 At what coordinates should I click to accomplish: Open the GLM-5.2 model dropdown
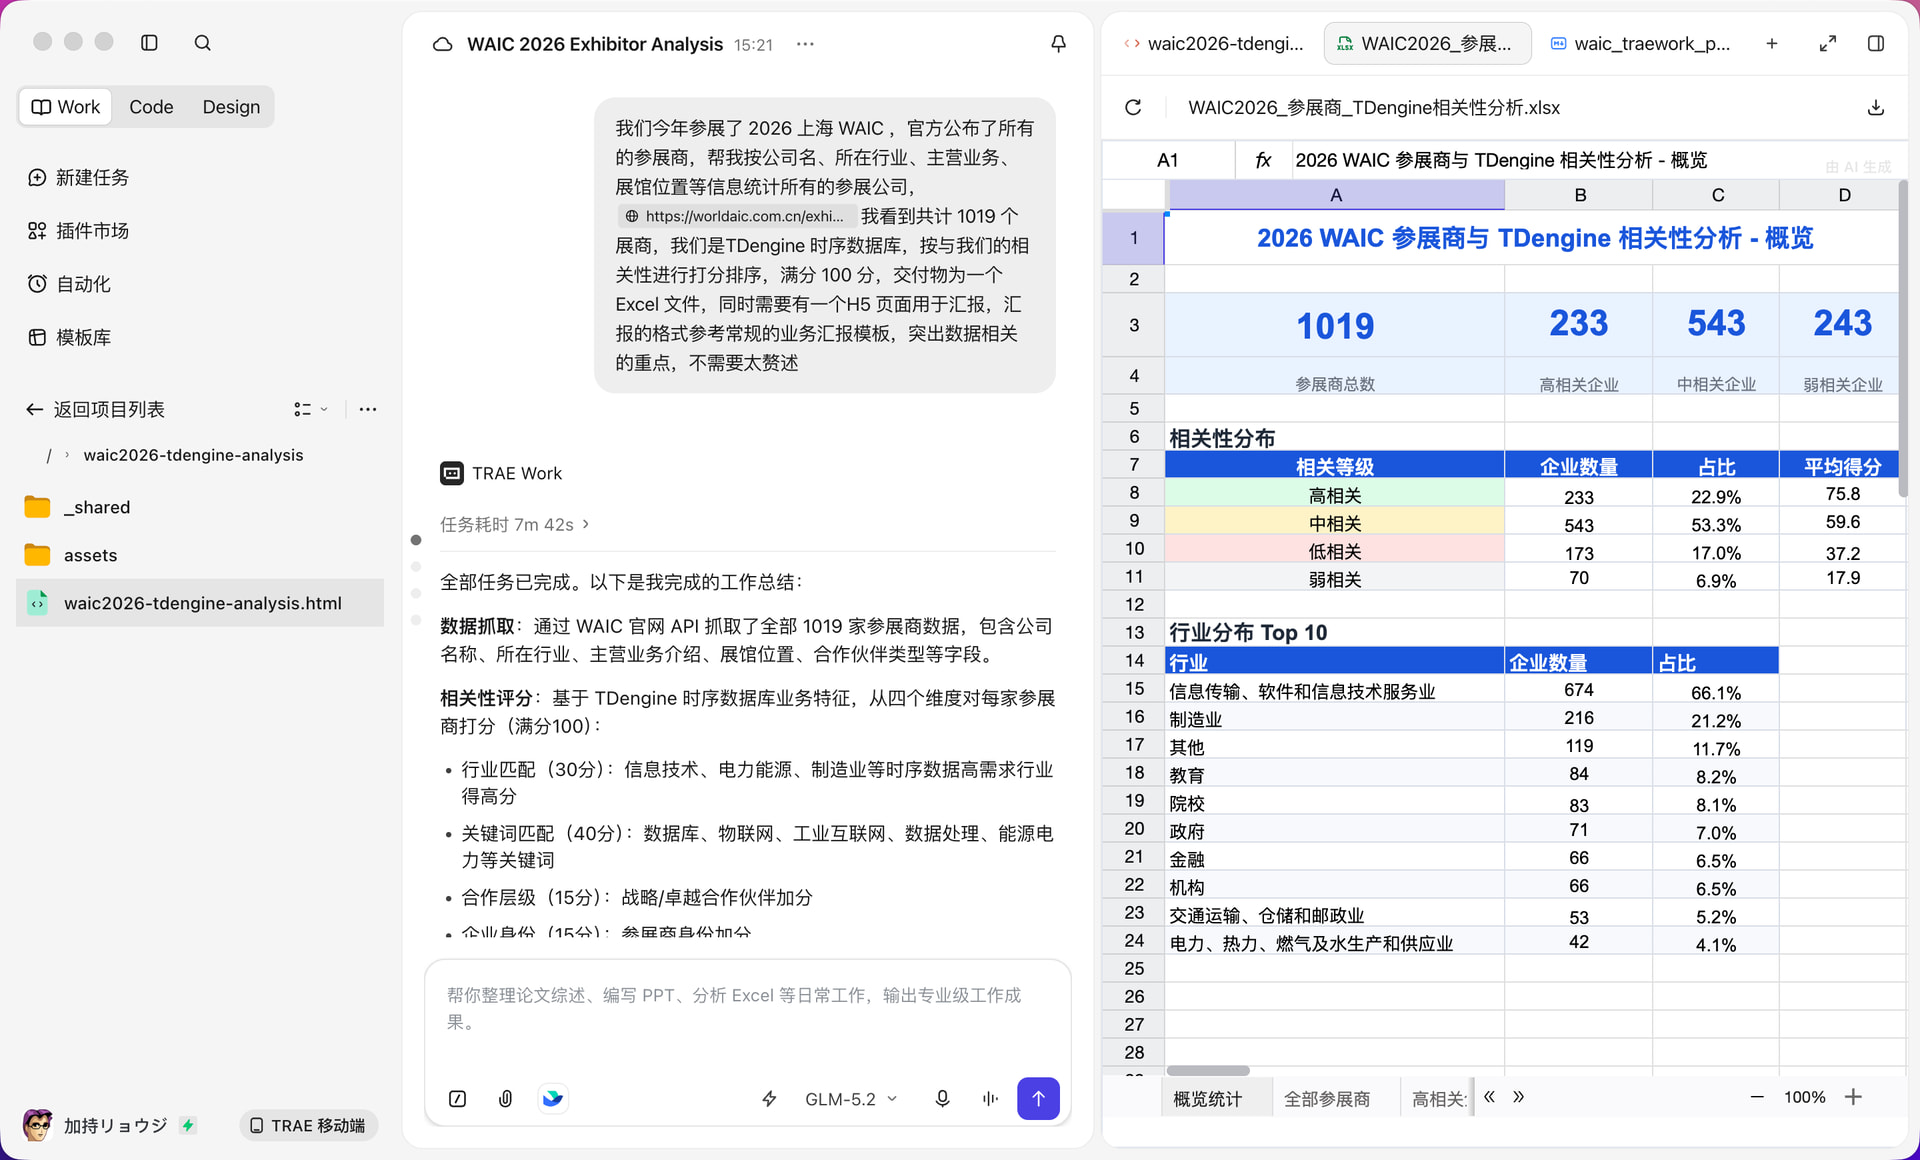coord(851,1098)
